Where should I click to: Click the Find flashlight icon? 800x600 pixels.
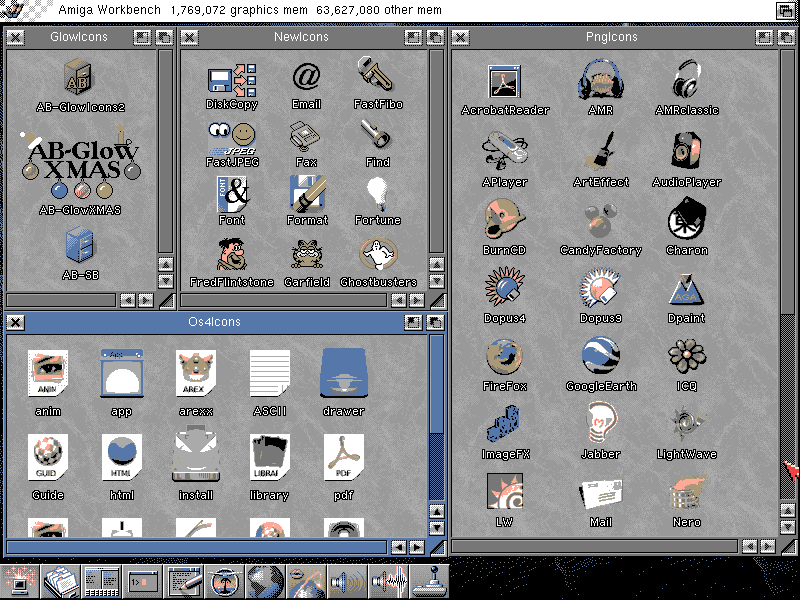click(x=376, y=135)
